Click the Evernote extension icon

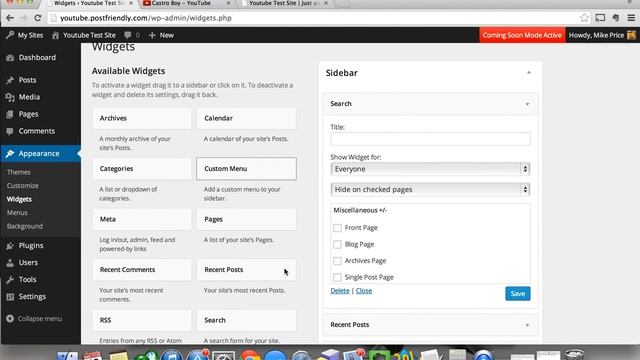(x=616, y=18)
